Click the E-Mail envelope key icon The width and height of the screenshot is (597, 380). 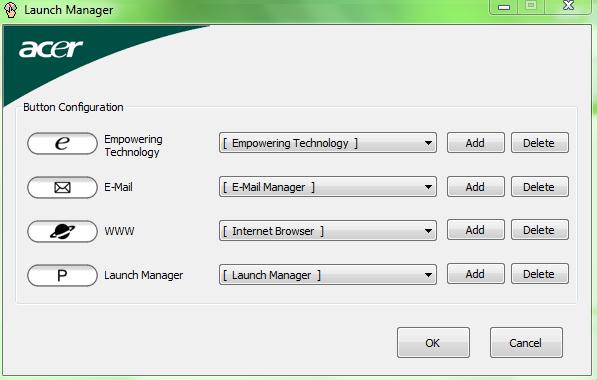pos(62,187)
